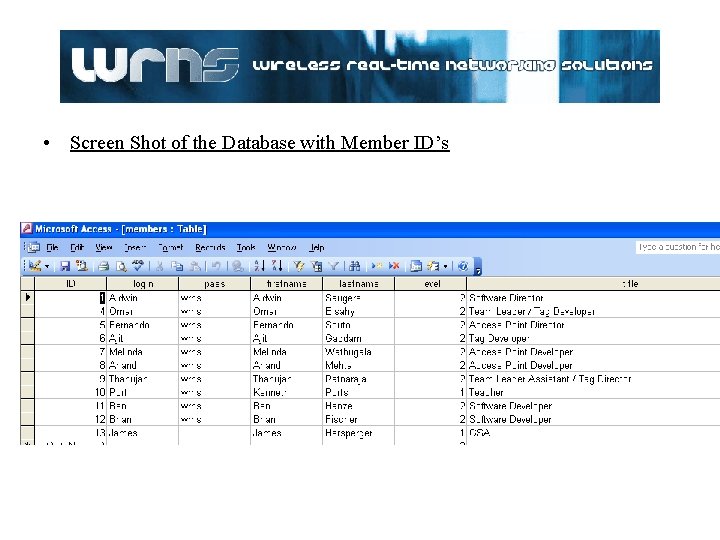Click the Undo arrow icon
Screen dimensions: 720x540
tap(216, 266)
